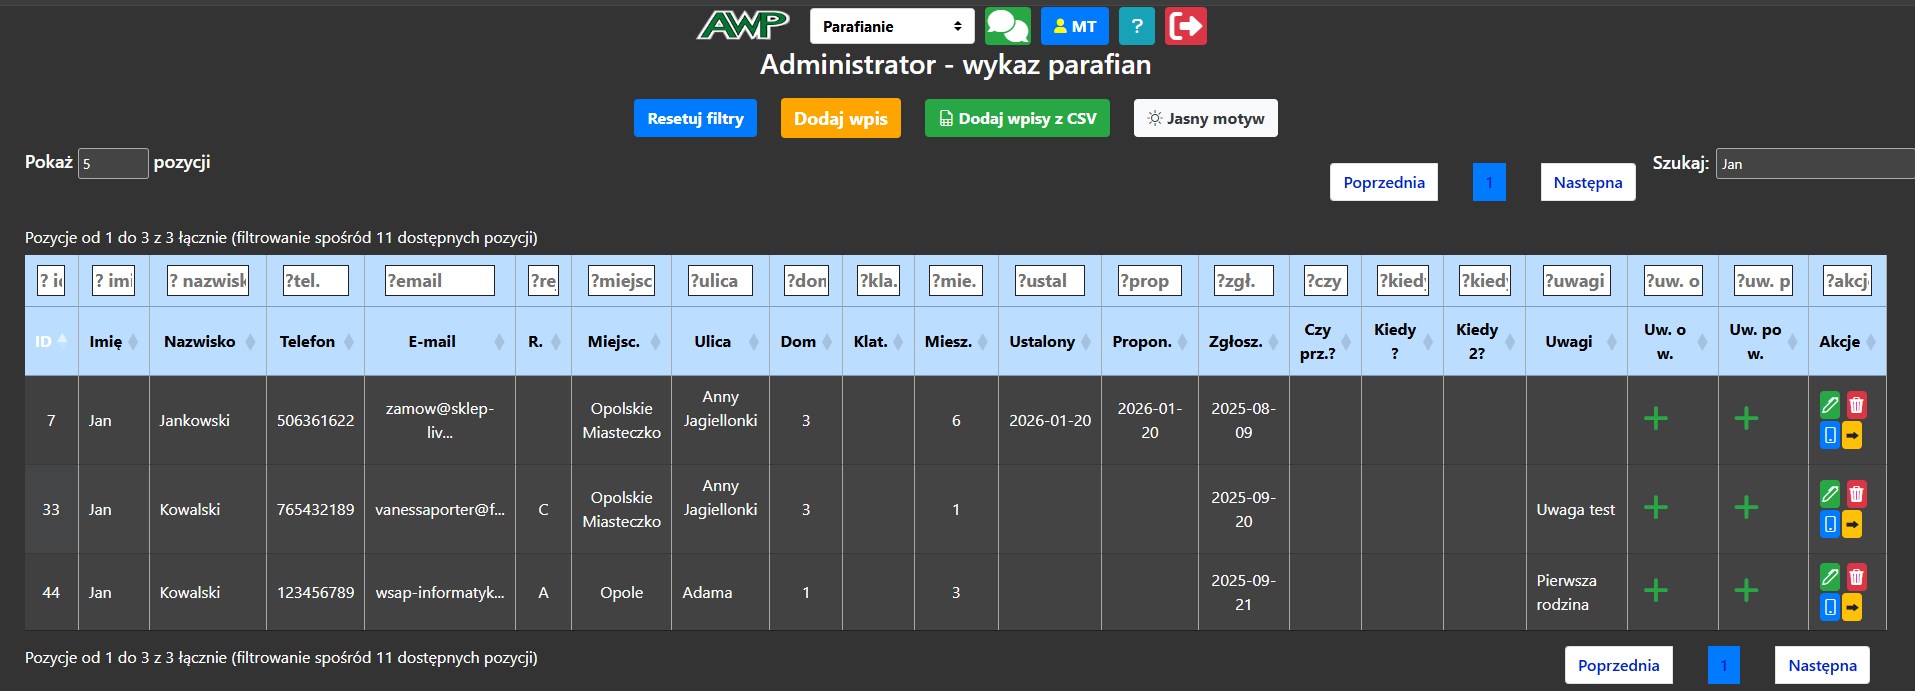Click the Resetuj filtry button
The image size is (1915, 691).
pyautogui.click(x=695, y=118)
